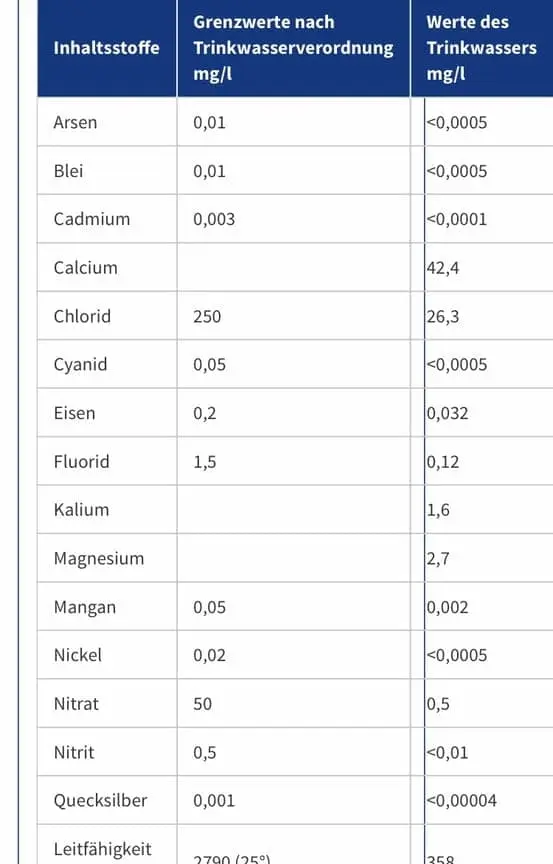Viewport: 553px width, 864px height.
Task: Click the Kalium measured value 1,6
Action: [438, 510]
